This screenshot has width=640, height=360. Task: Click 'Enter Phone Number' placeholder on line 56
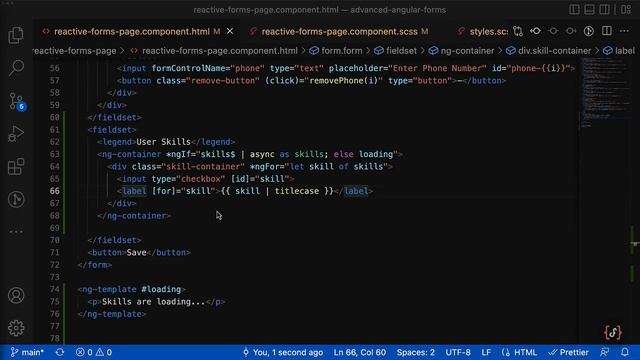(x=437, y=68)
